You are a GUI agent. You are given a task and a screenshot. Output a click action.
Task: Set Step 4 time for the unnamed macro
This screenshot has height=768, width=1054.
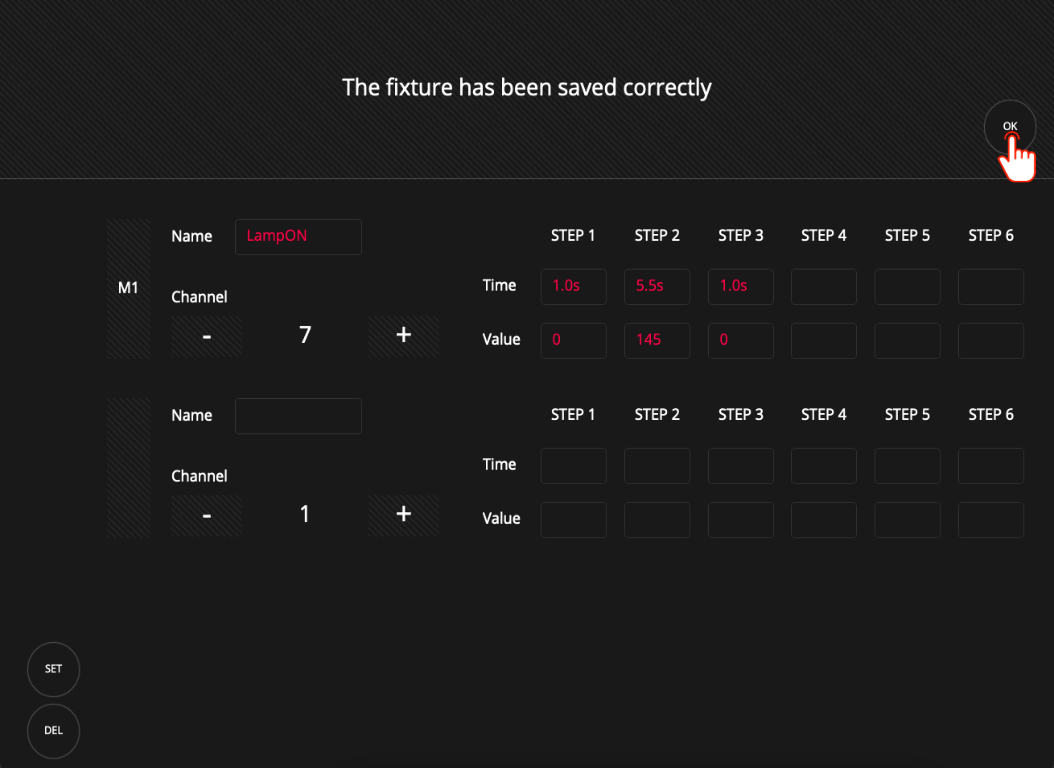[824, 466]
